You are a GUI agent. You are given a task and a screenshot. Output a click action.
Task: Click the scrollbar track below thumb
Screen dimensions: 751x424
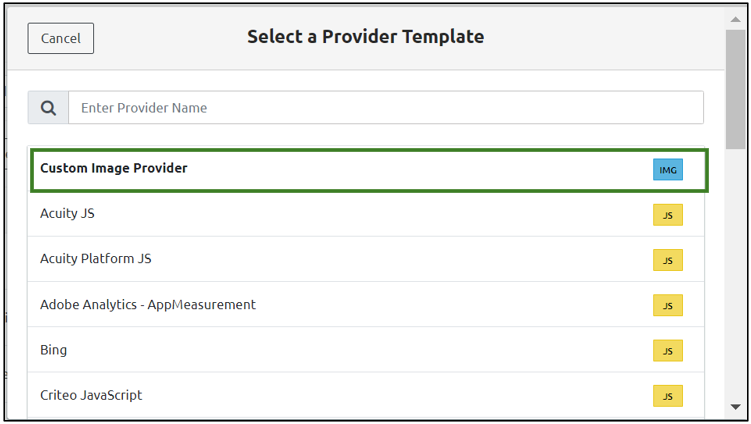[x=736, y=280]
